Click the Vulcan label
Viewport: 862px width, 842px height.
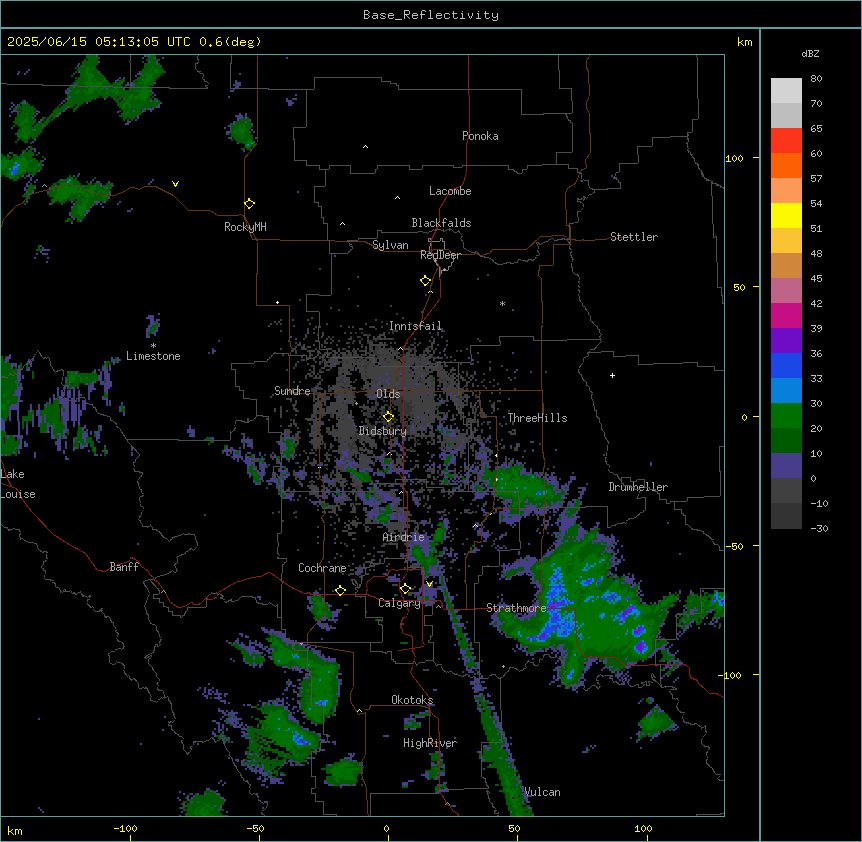542,792
